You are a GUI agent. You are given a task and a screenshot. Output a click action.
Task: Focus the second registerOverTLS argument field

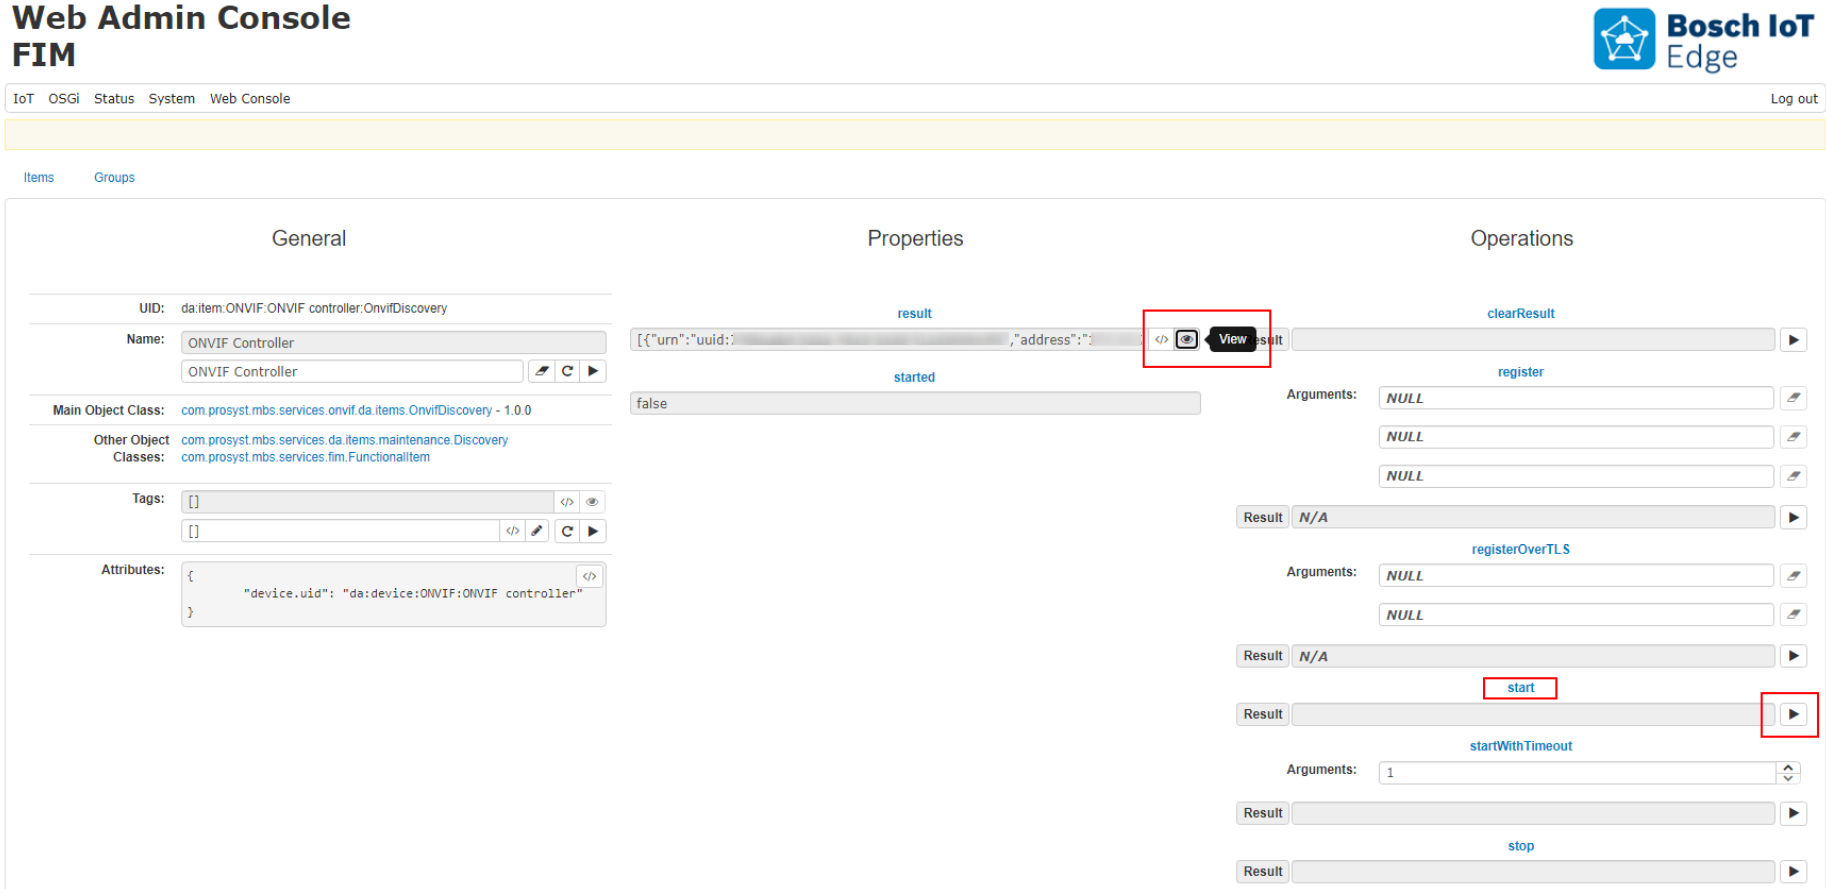[x=1576, y=615]
